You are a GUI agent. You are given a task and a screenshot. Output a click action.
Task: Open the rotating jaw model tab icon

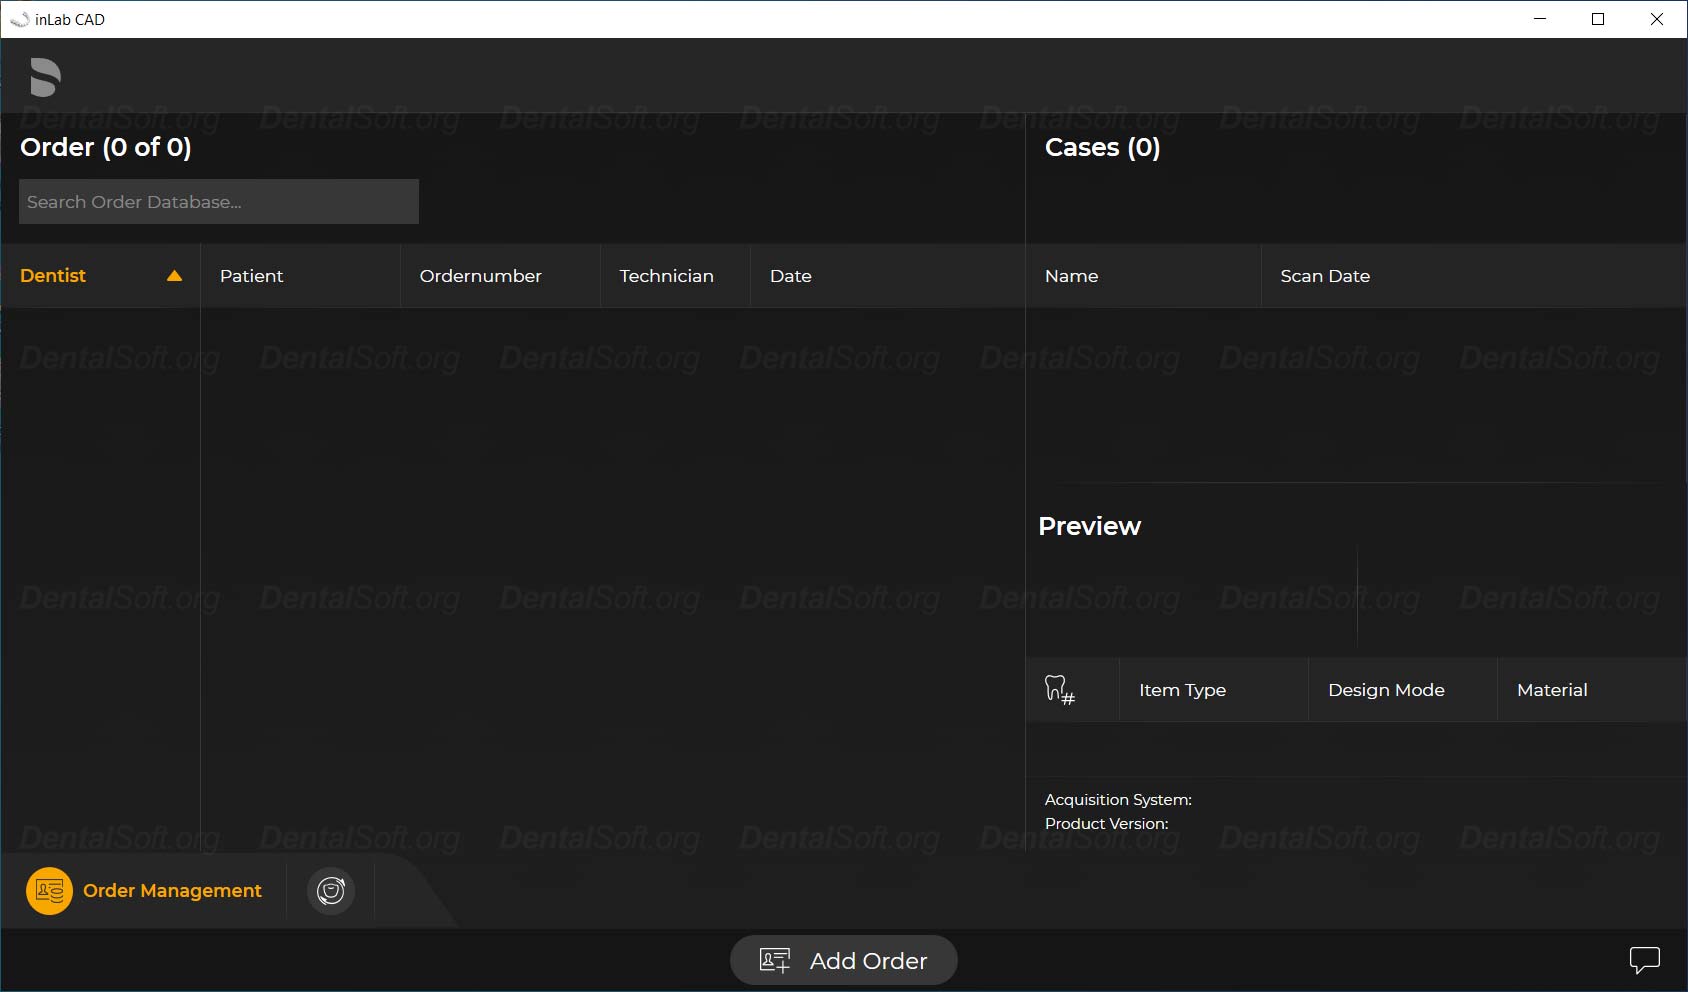331,890
